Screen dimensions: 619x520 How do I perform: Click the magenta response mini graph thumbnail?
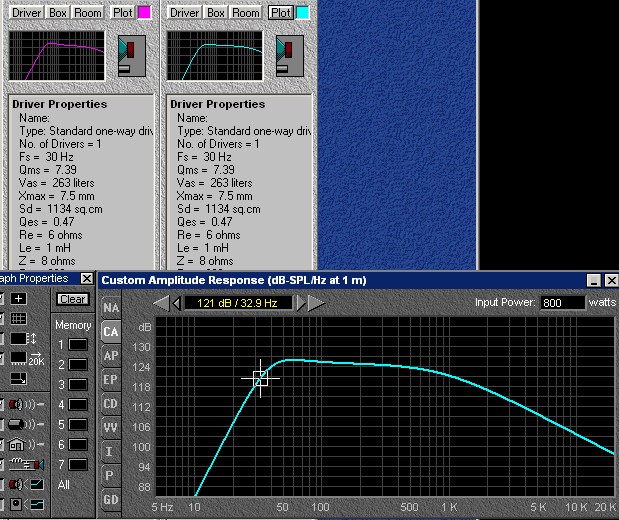(x=56, y=56)
